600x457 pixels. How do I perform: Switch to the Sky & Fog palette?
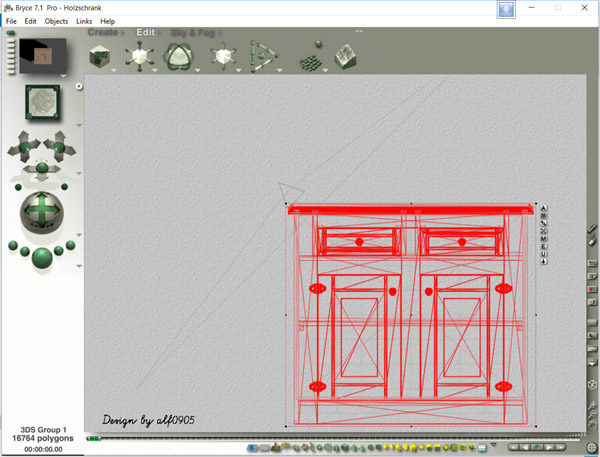click(193, 33)
